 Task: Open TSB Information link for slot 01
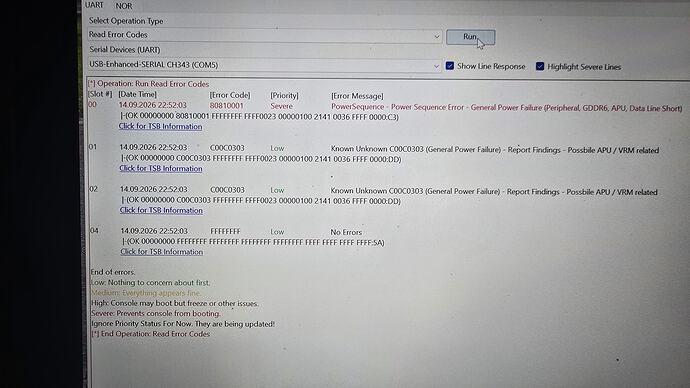pos(161,168)
